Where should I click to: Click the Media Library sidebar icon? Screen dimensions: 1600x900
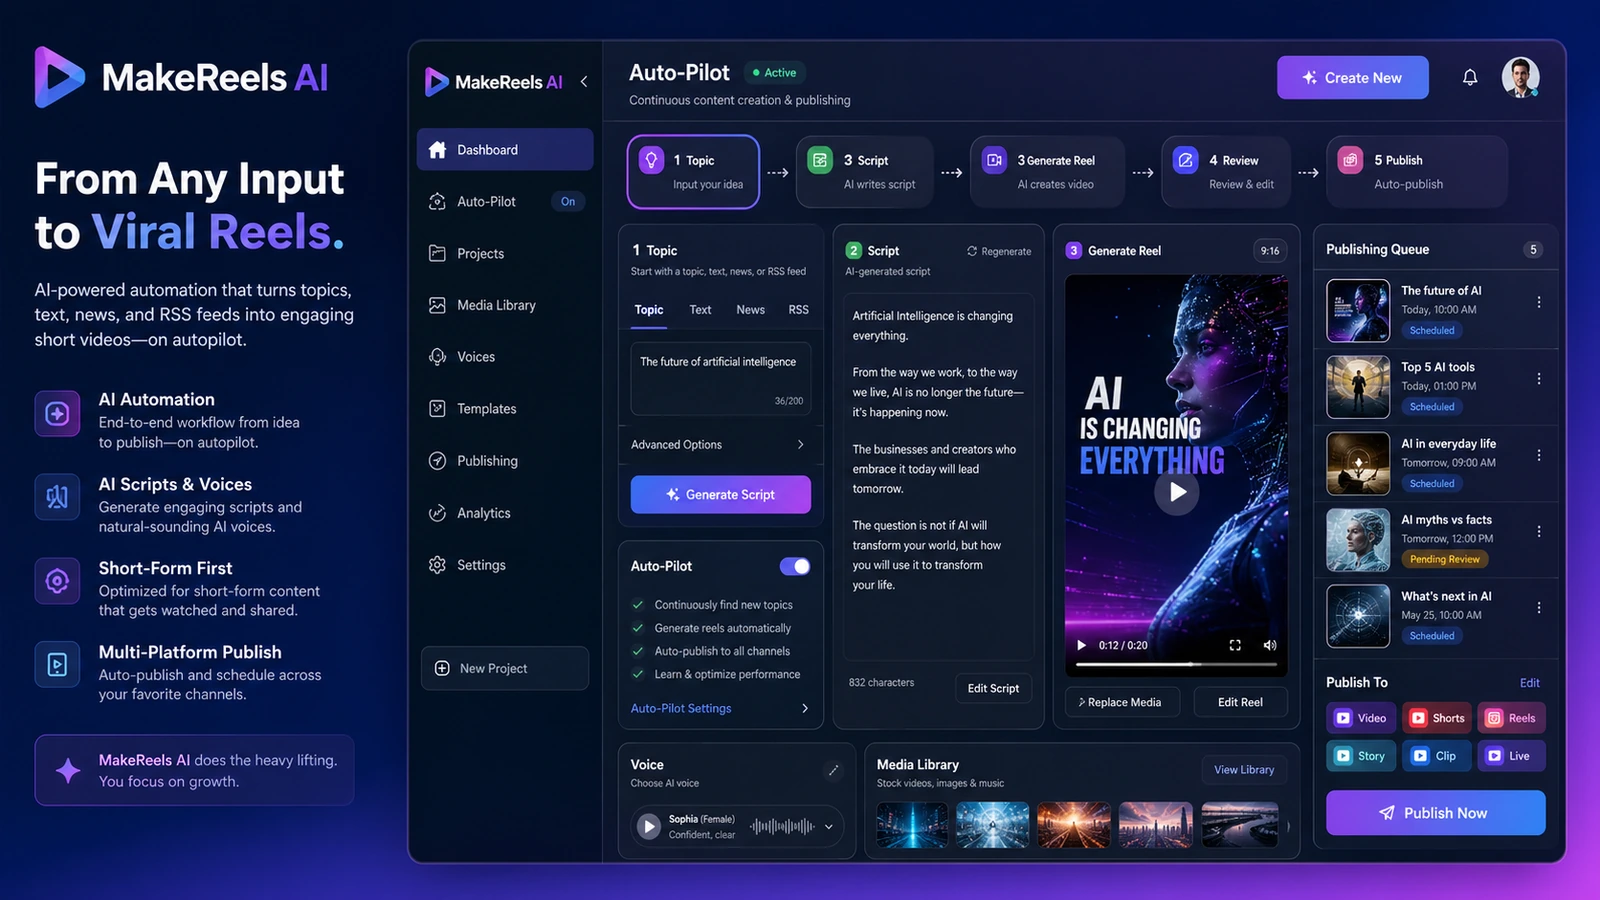pyautogui.click(x=437, y=305)
